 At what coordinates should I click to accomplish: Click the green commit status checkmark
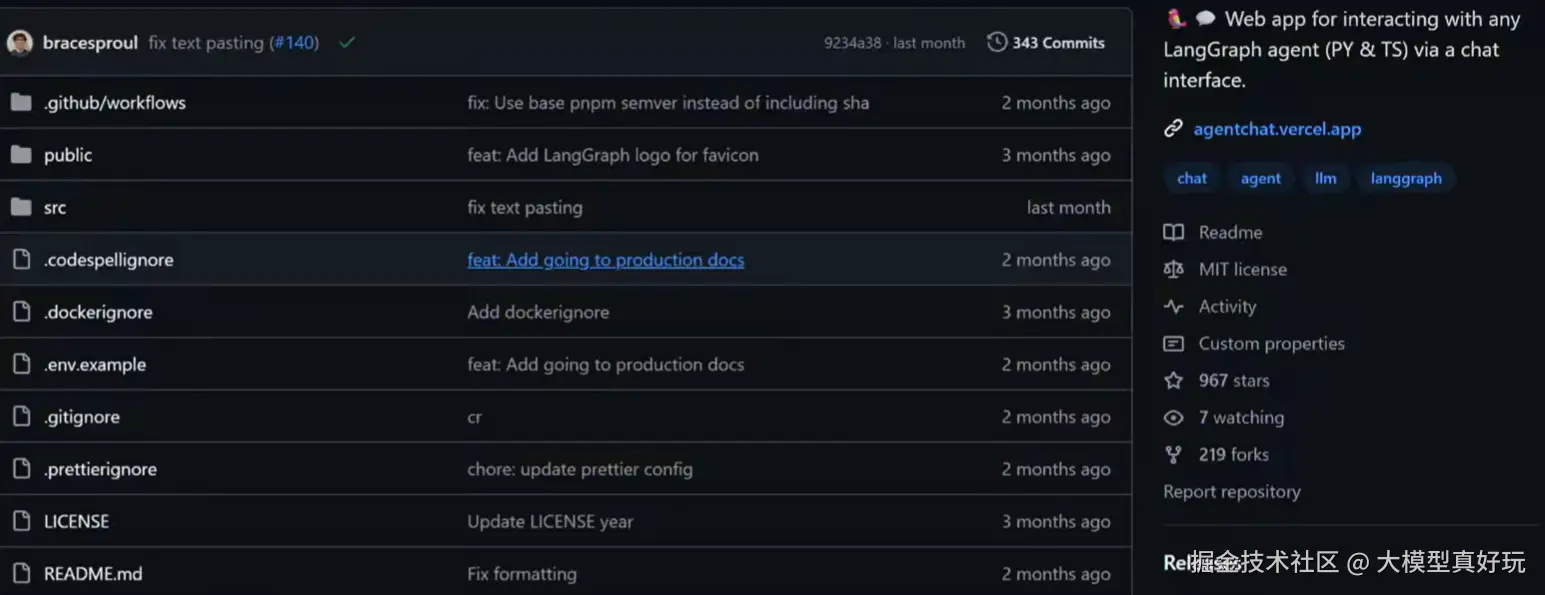(347, 43)
